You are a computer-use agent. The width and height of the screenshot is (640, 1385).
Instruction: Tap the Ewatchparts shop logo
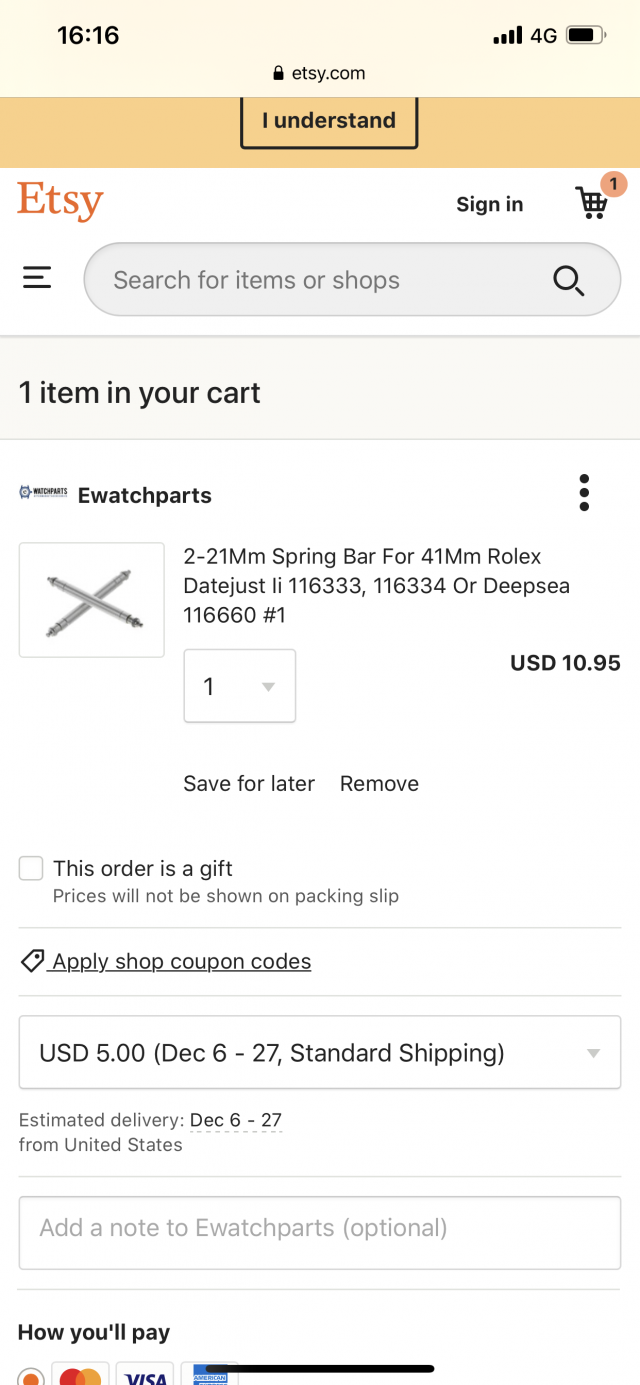pos(43,492)
